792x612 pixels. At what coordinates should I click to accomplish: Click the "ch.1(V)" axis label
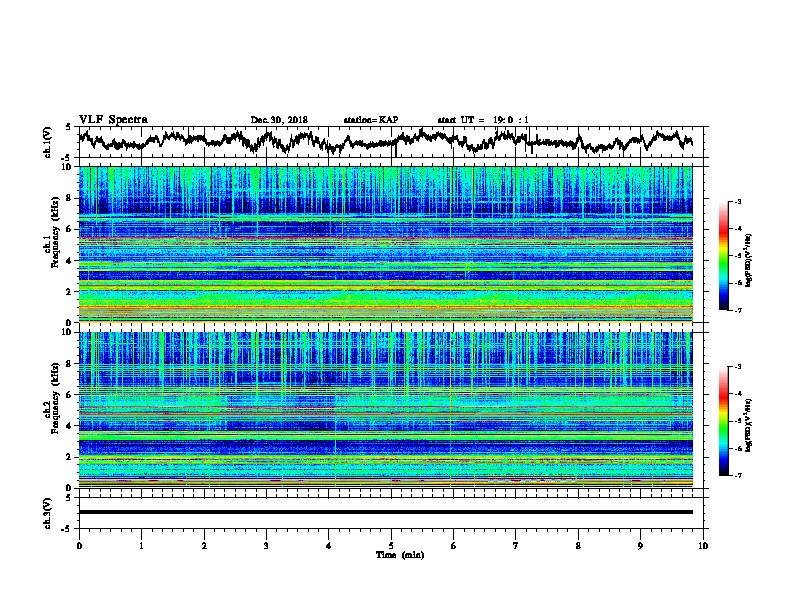[48, 142]
